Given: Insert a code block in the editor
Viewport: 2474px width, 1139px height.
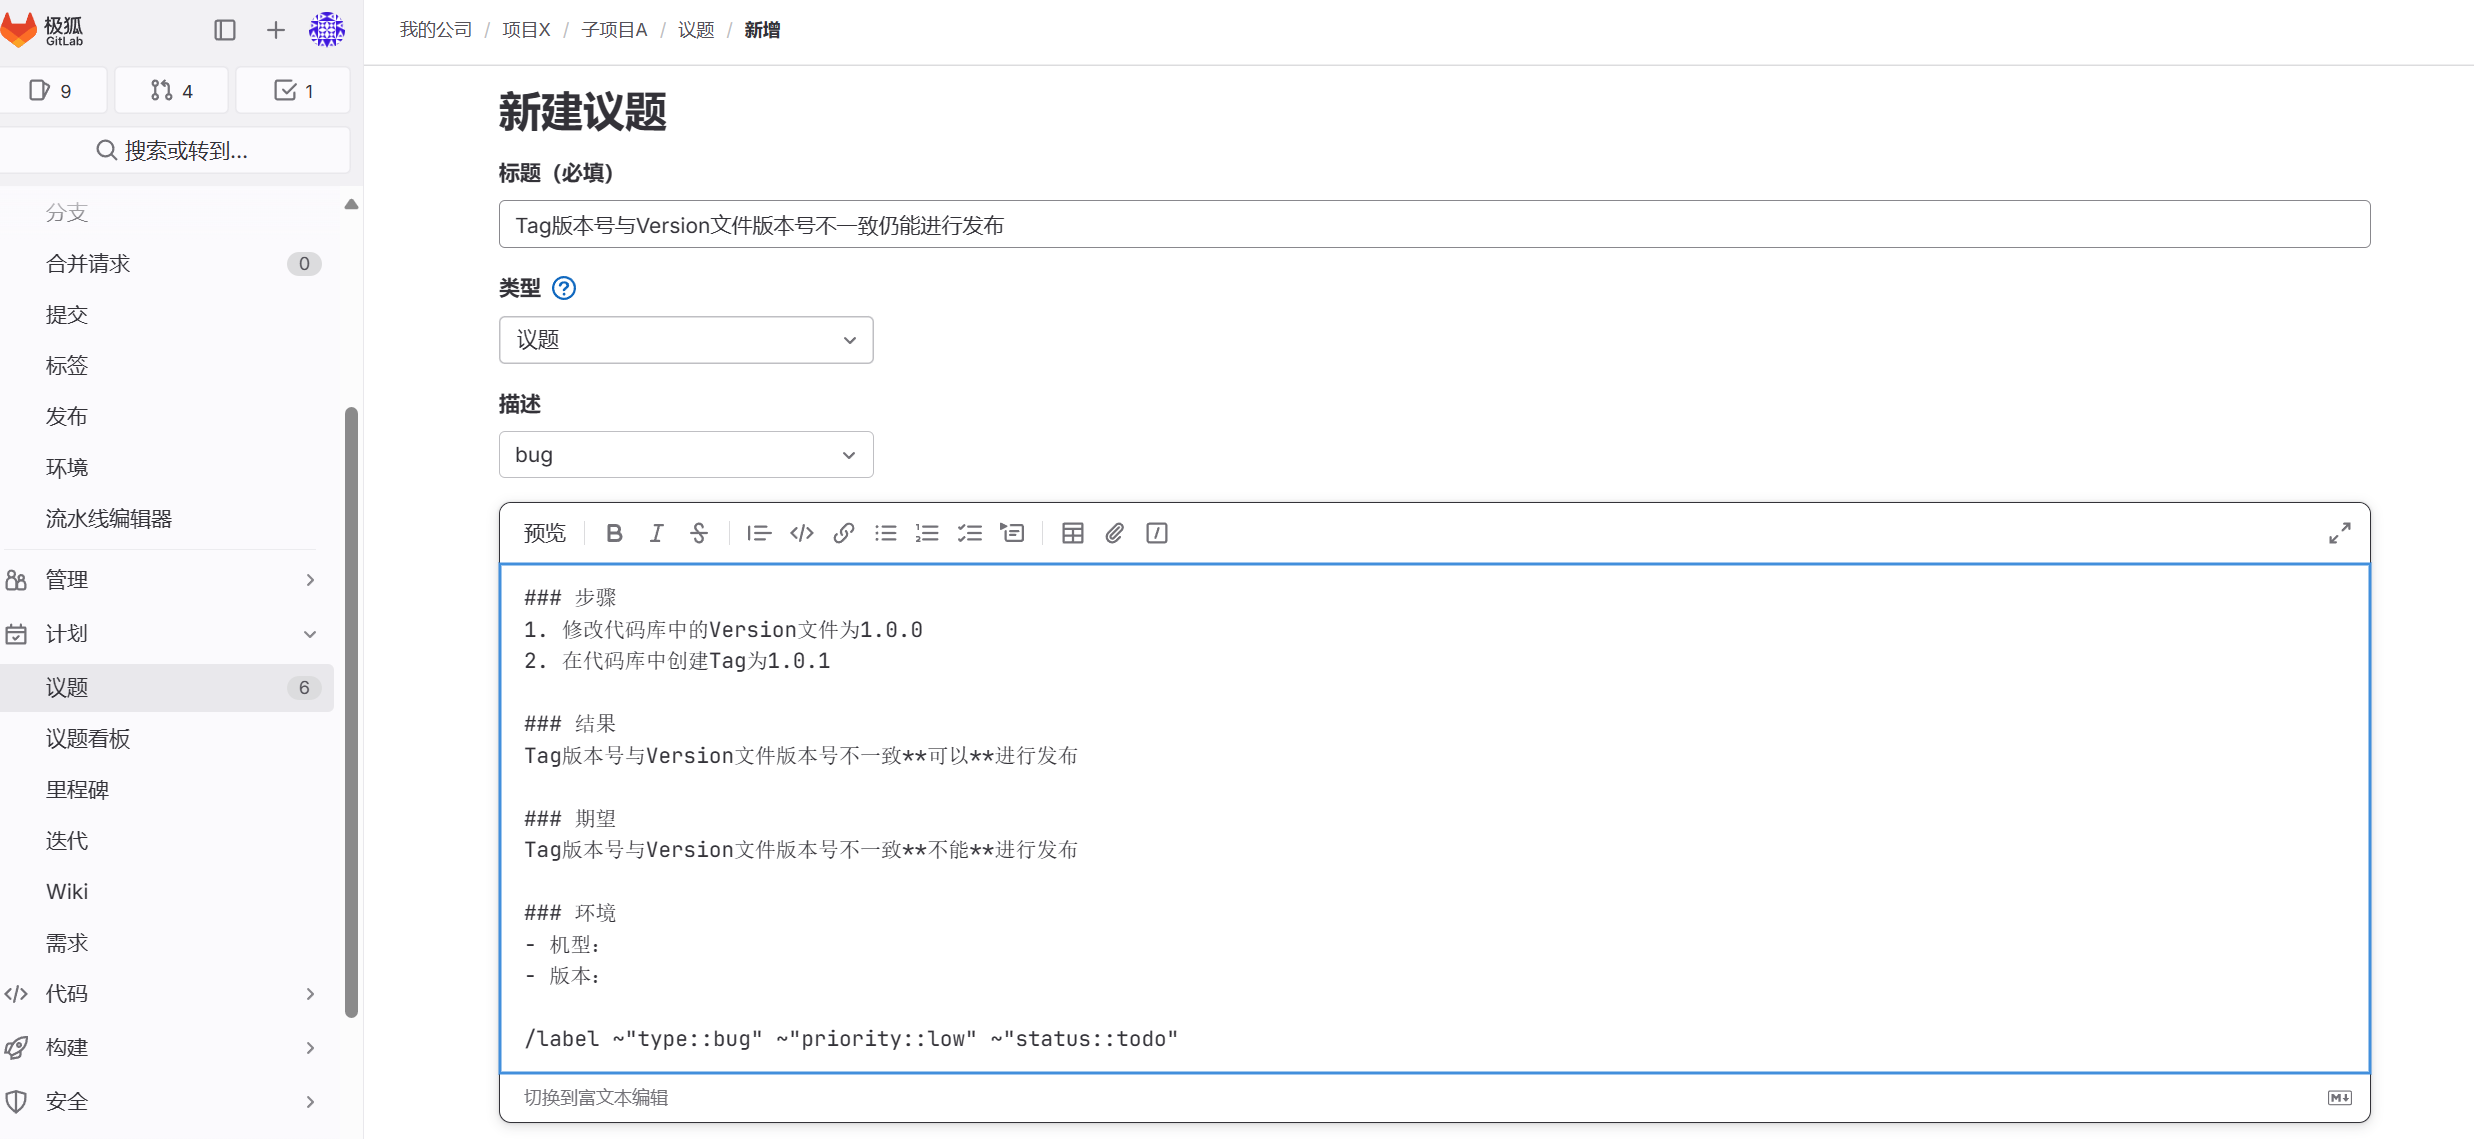Looking at the screenshot, I should pyautogui.click(x=801, y=533).
